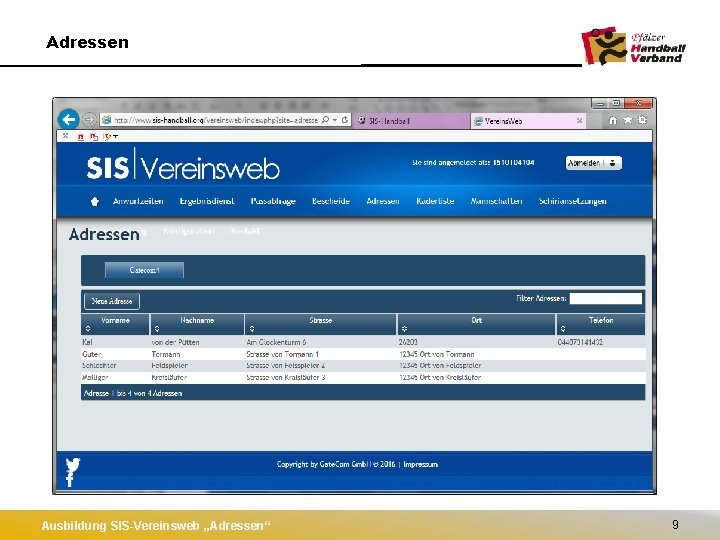The image size is (720, 540).
Task: Switch to the SIS-Handball tab
Action: 411,121
